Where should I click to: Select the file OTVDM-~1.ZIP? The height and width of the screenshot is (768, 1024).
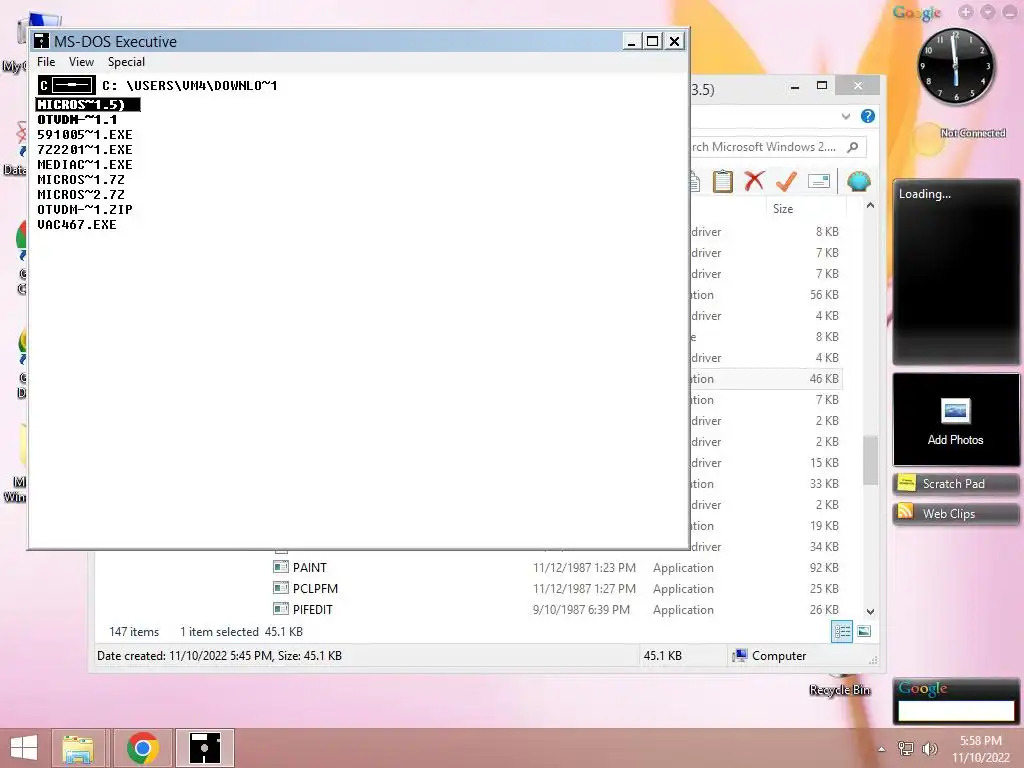(85, 210)
